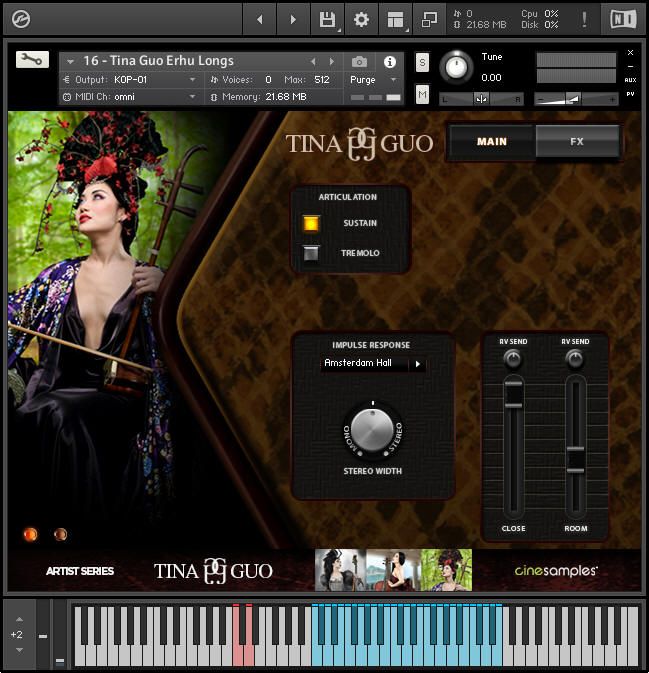The height and width of the screenshot is (673, 649).
Task: Click the Voices count value 0
Action: click(268, 80)
